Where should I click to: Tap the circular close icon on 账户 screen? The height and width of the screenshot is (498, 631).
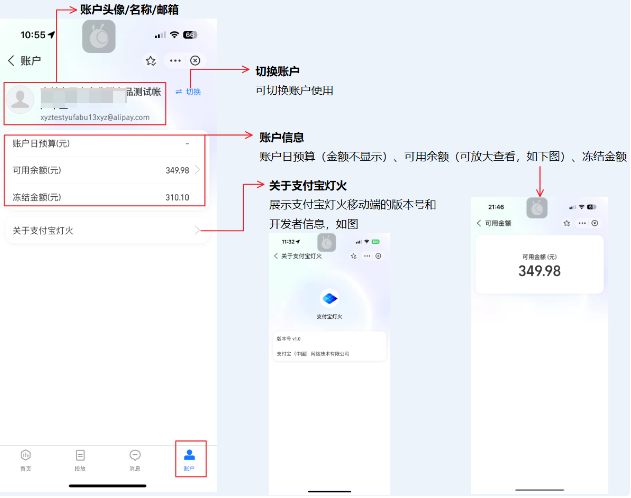(195, 61)
